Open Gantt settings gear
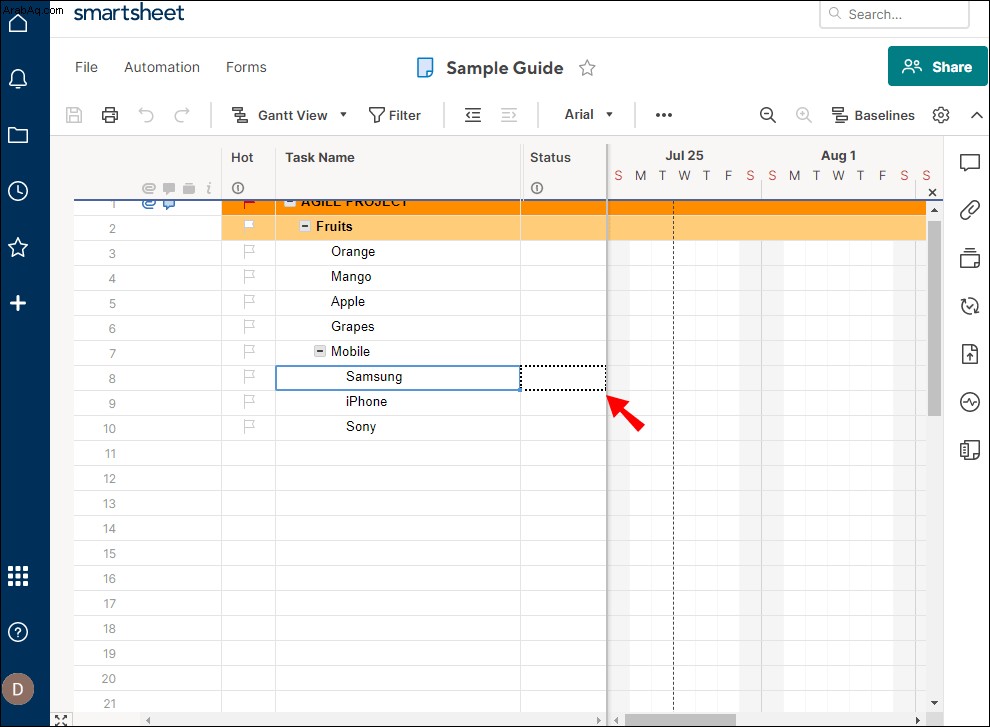This screenshot has width=990, height=727. pyautogui.click(x=941, y=115)
